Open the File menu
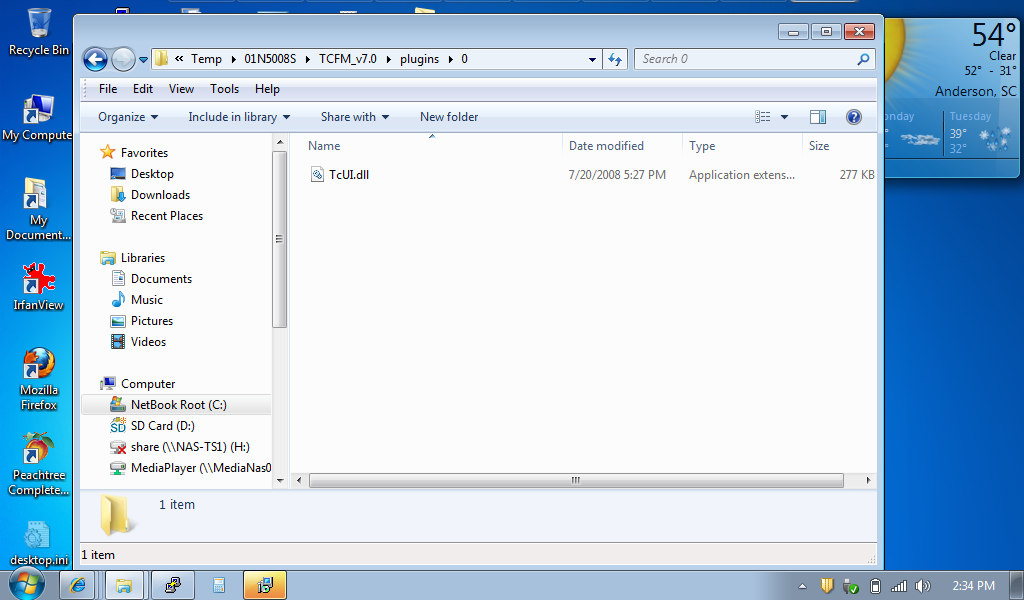 point(108,89)
